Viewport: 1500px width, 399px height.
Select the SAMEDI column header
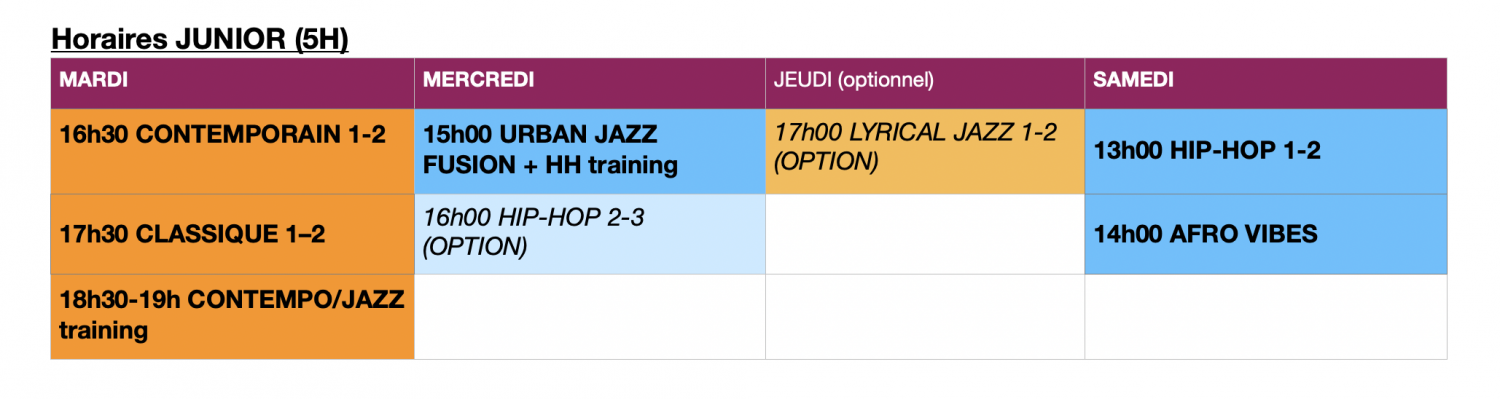coord(1266,83)
